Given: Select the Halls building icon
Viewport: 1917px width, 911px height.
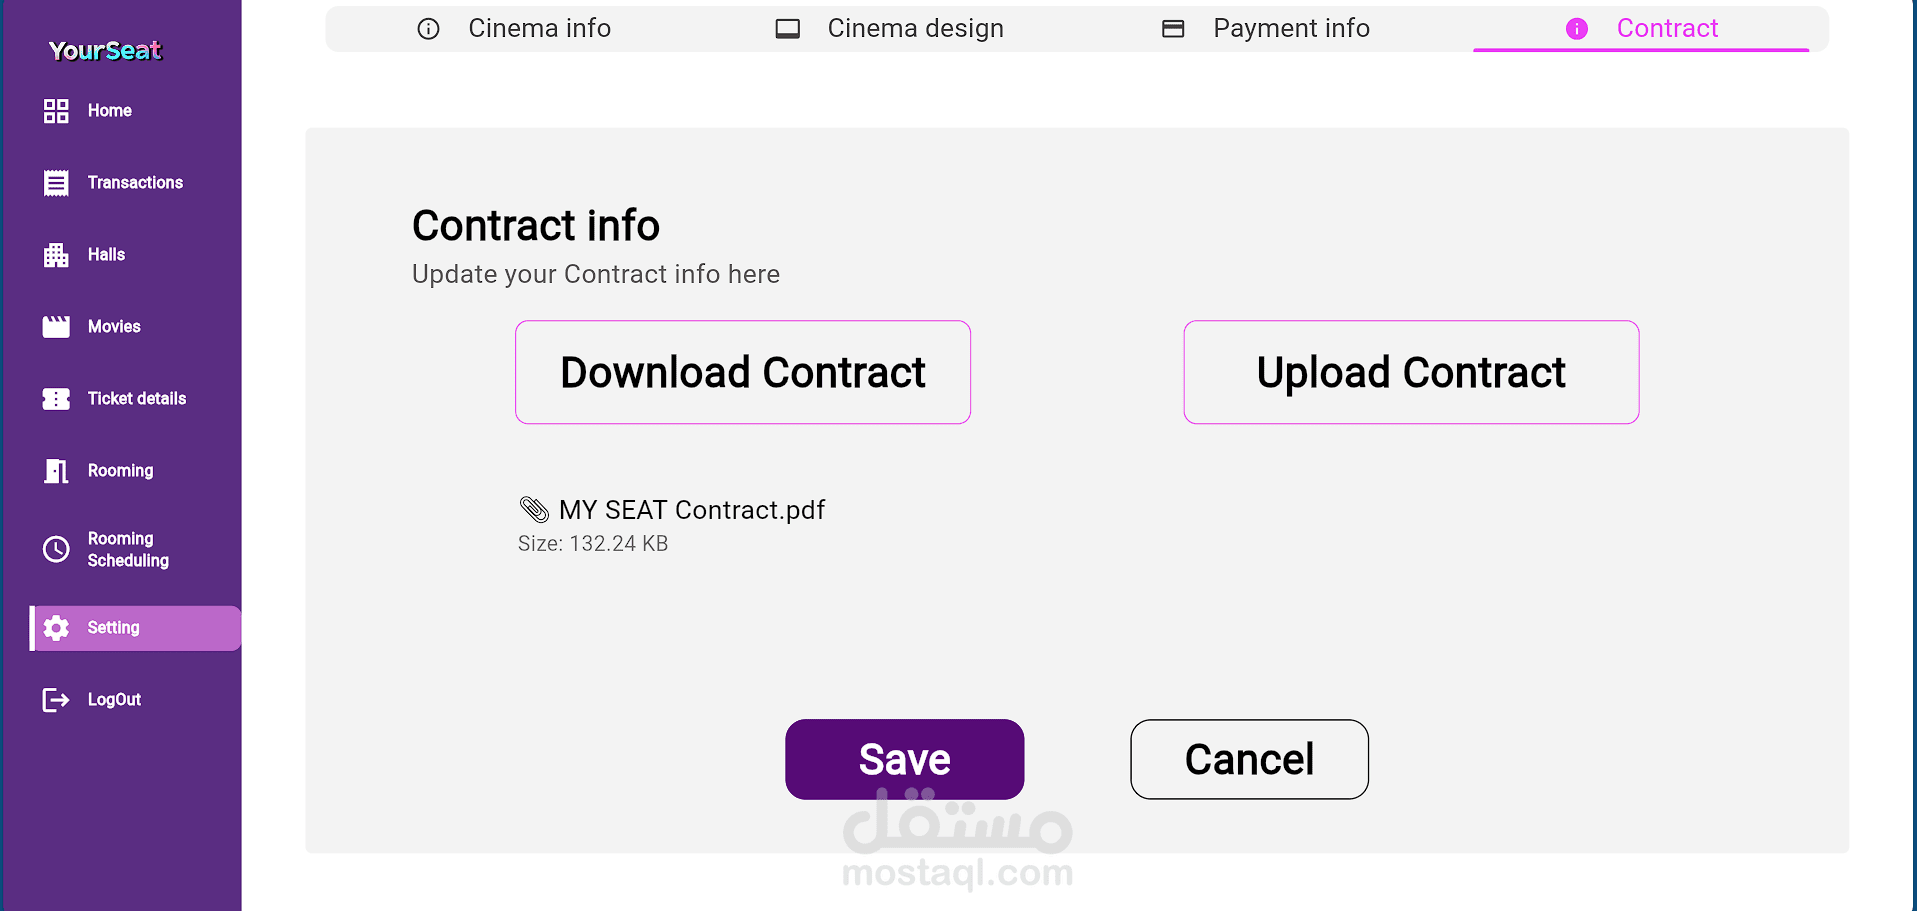Looking at the screenshot, I should (x=56, y=255).
